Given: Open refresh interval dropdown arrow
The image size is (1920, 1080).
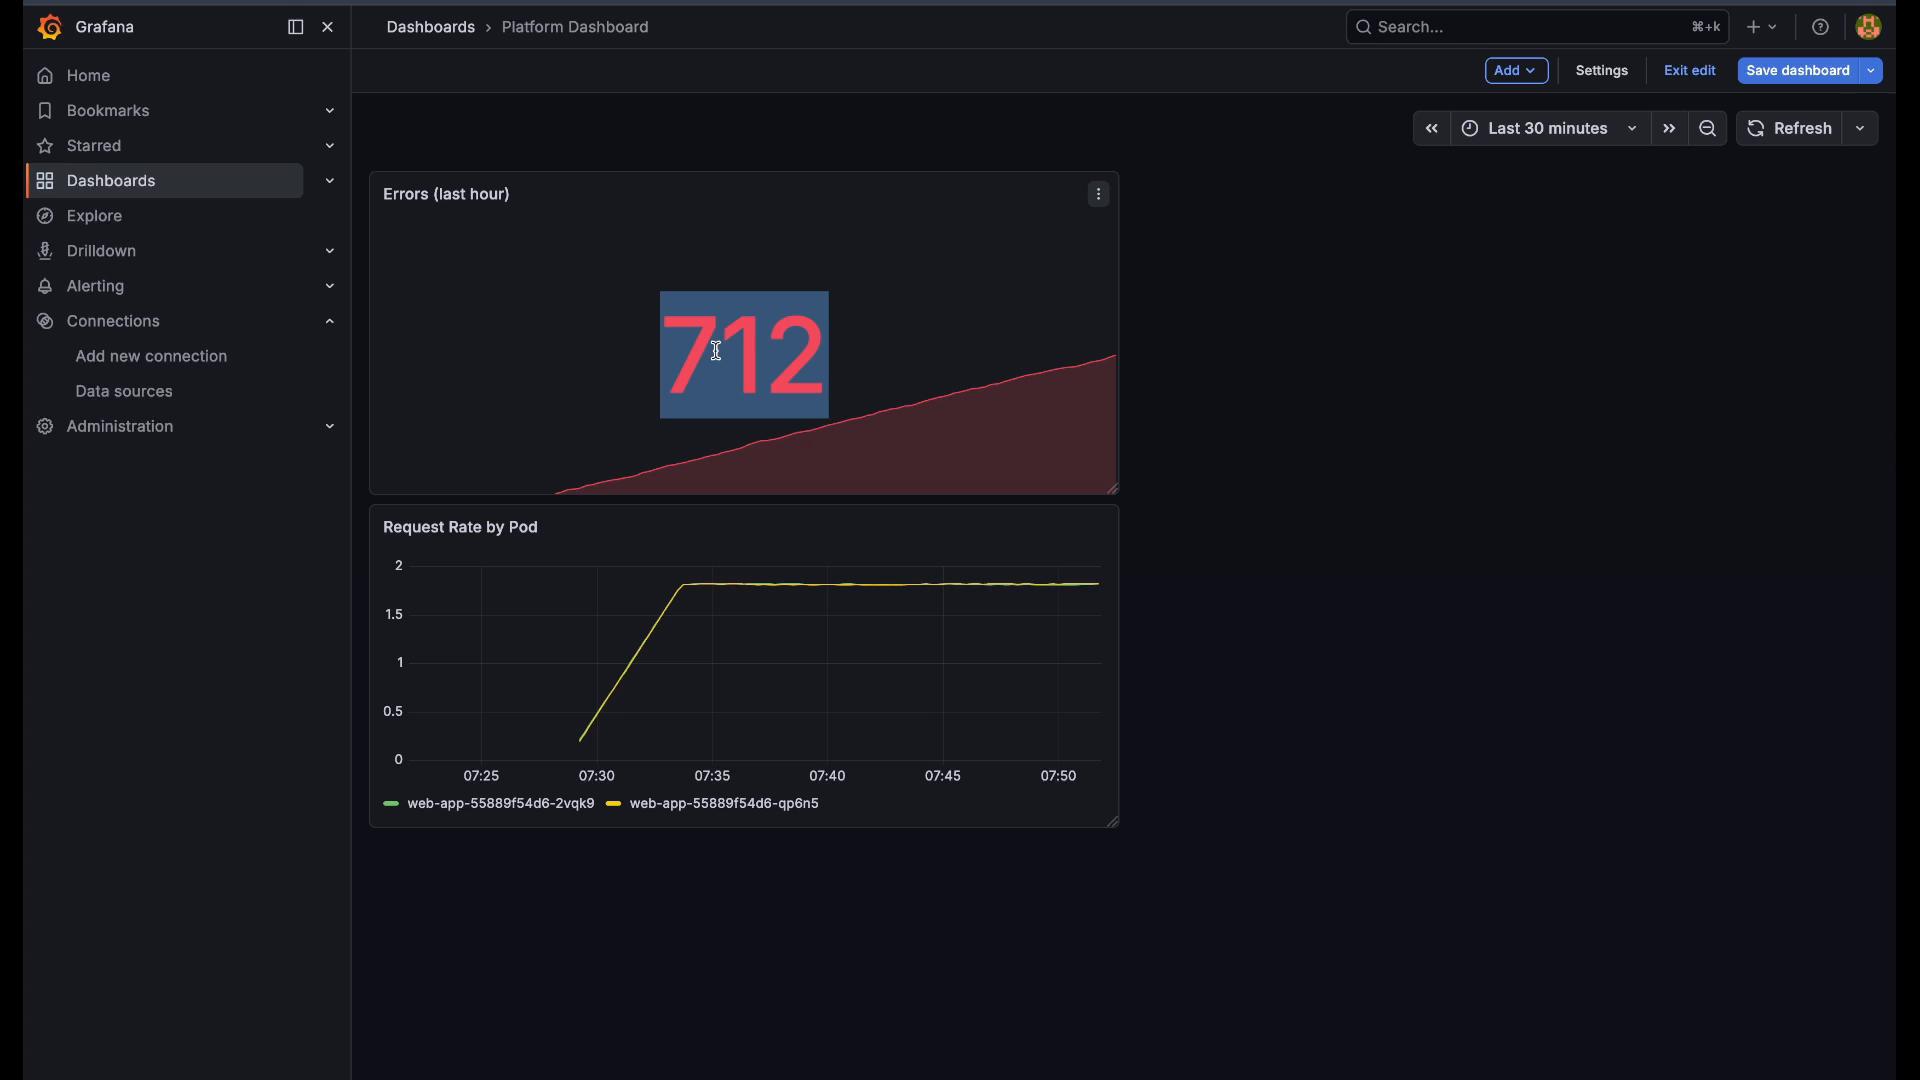Looking at the screenshot, I should 1860,128.
